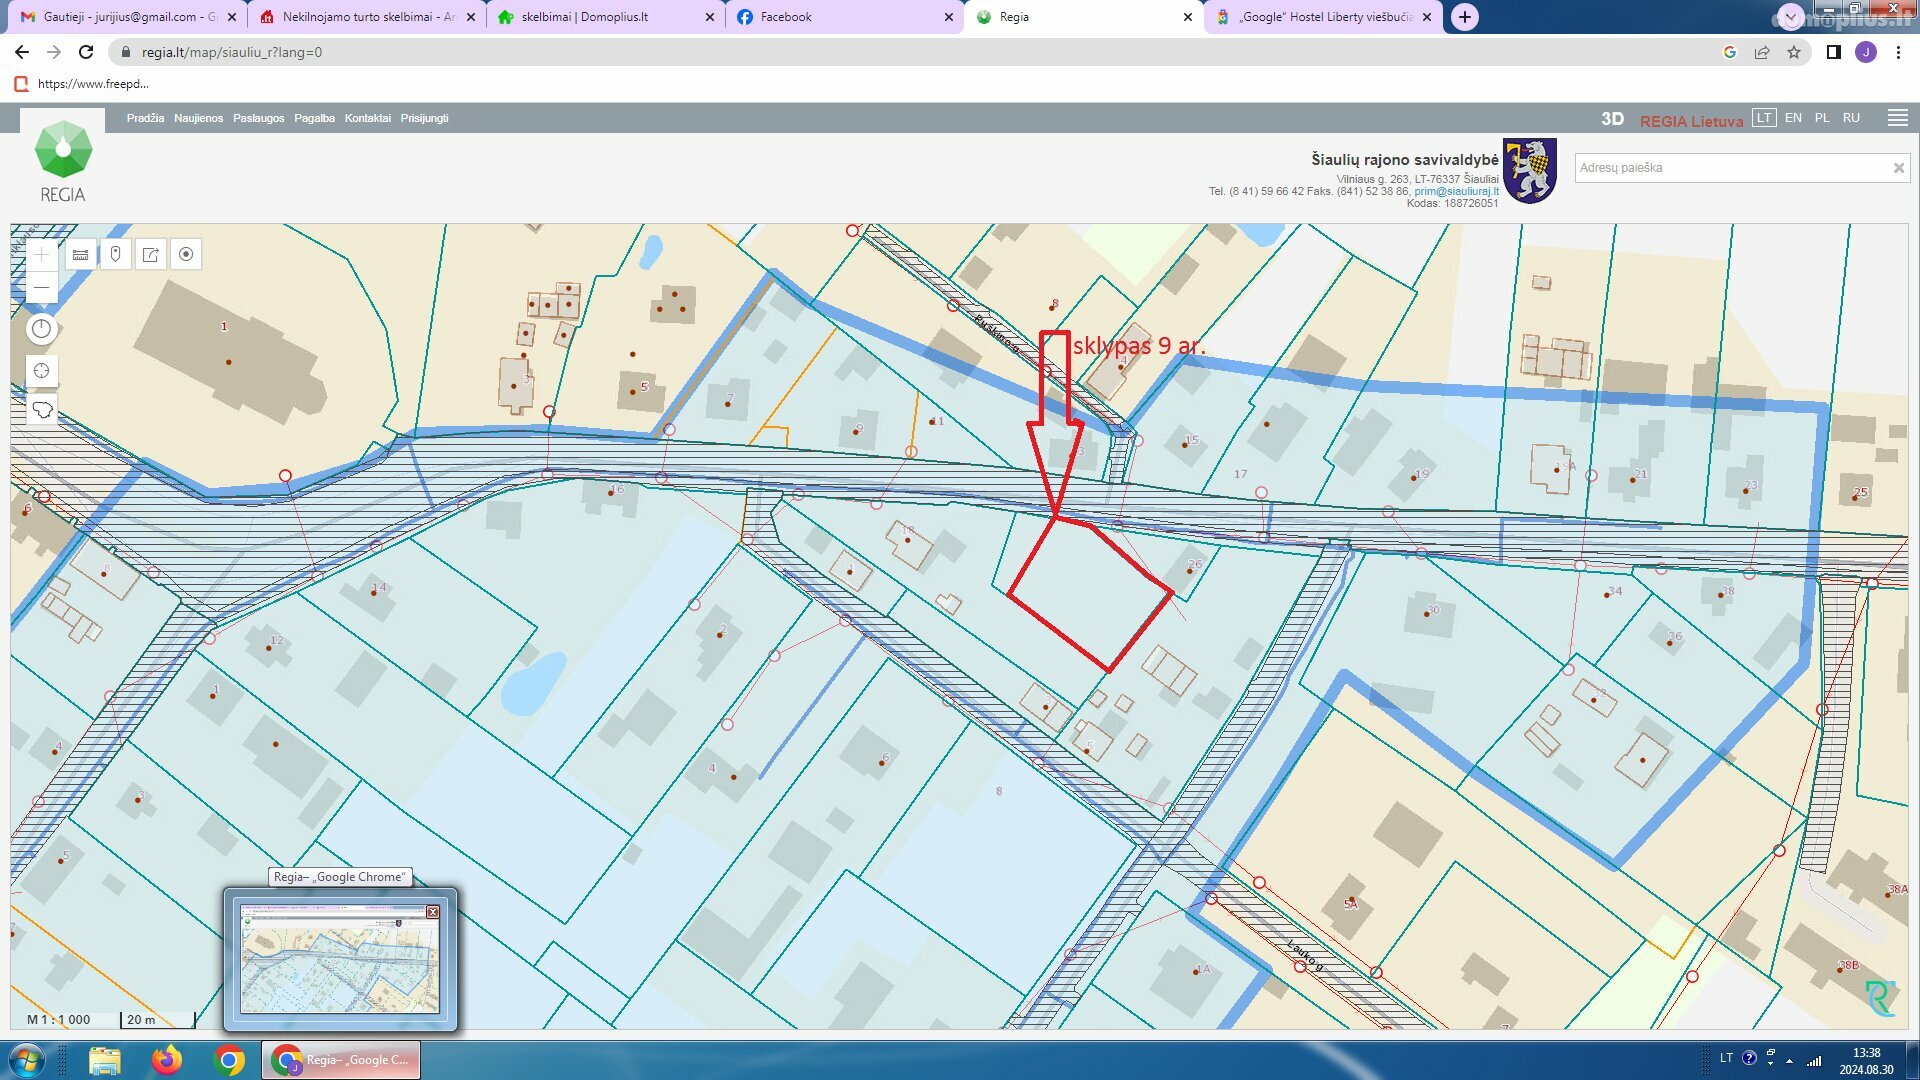Image resolution: width=1920 pixels, height=1080 pixels.
Task: Click the Chrome taskbar icon
Action: tap(229, 1060)
